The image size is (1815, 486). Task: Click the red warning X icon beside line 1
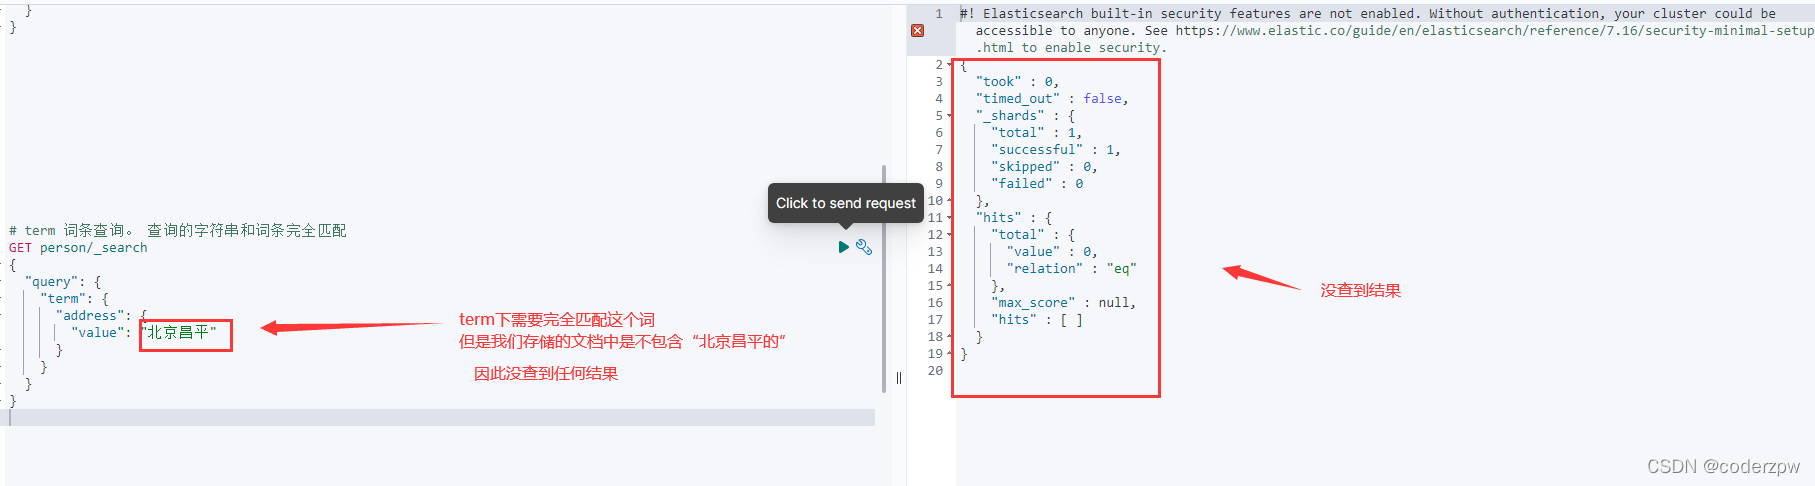pyautogui.click(x=917, y=31)
